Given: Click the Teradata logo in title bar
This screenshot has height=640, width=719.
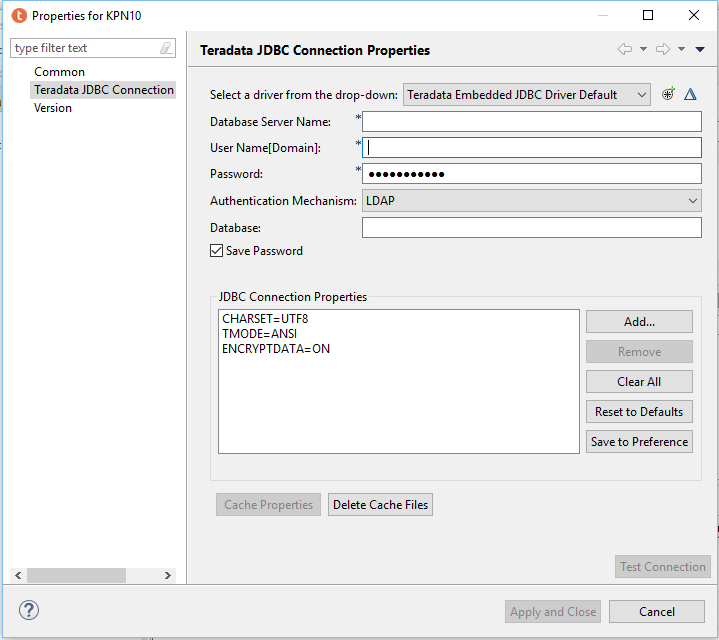Looking at the screenshot, I should (x=19, y=16).
